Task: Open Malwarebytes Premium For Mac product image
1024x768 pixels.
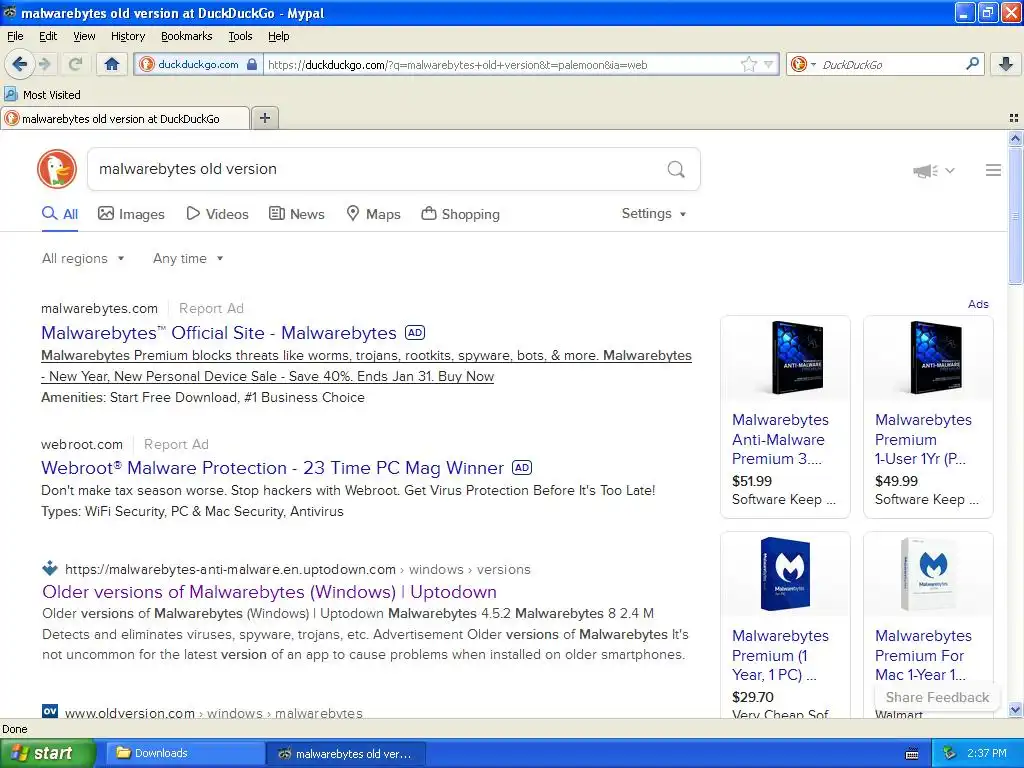Action: point(928,574)
